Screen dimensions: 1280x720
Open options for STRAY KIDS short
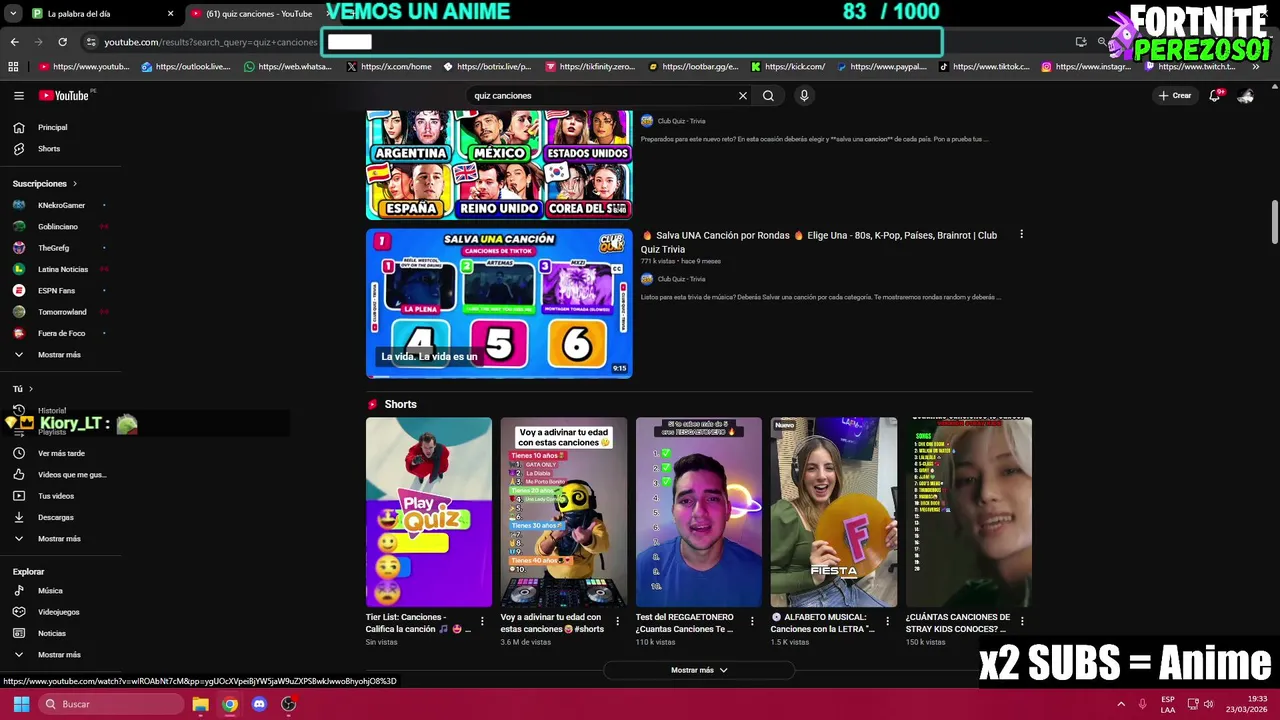1022,621
